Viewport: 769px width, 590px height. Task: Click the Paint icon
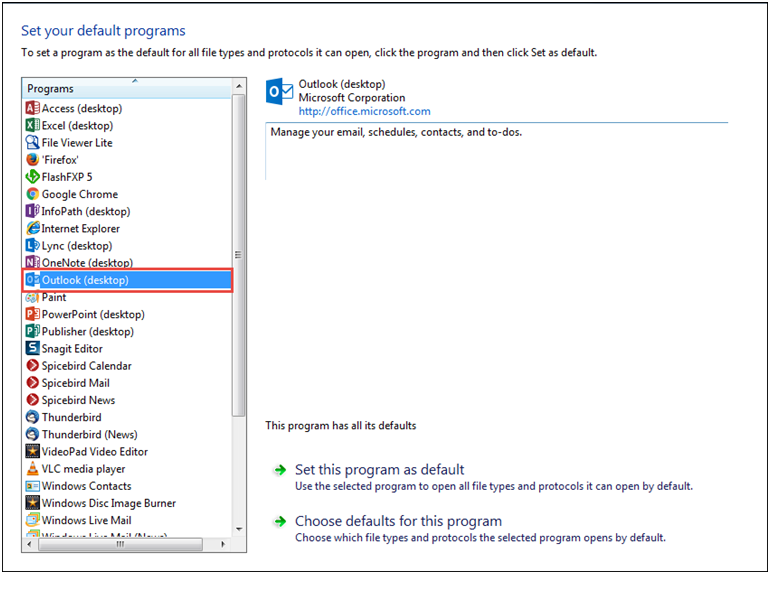point(32,297)
